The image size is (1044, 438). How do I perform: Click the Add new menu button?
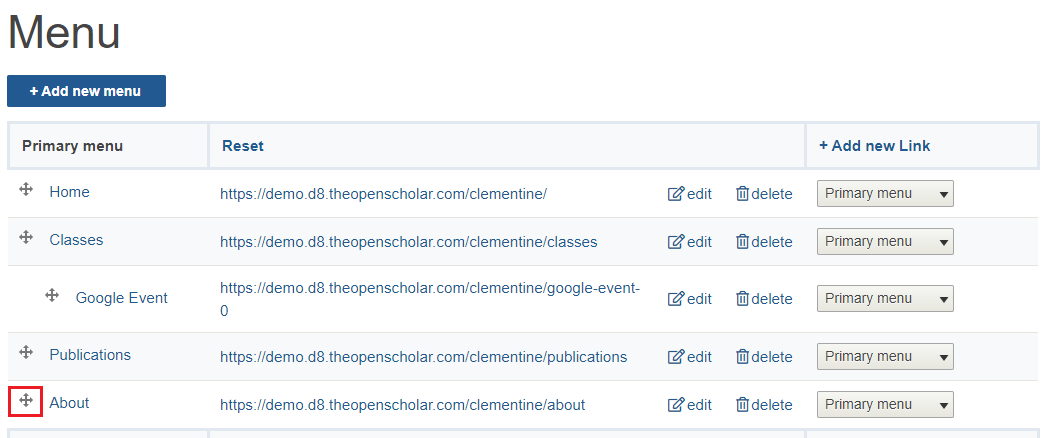point(87,91)
